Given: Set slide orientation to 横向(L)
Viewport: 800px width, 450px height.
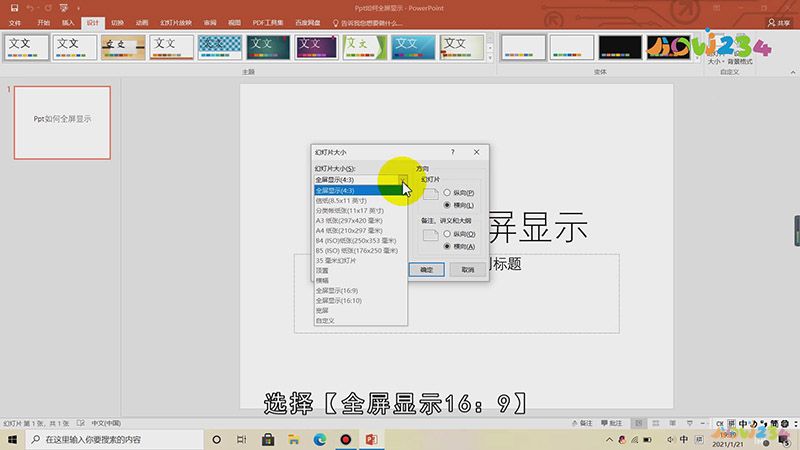Looking at the screenshot, I should pyautogui.click(x=459, y=205).
